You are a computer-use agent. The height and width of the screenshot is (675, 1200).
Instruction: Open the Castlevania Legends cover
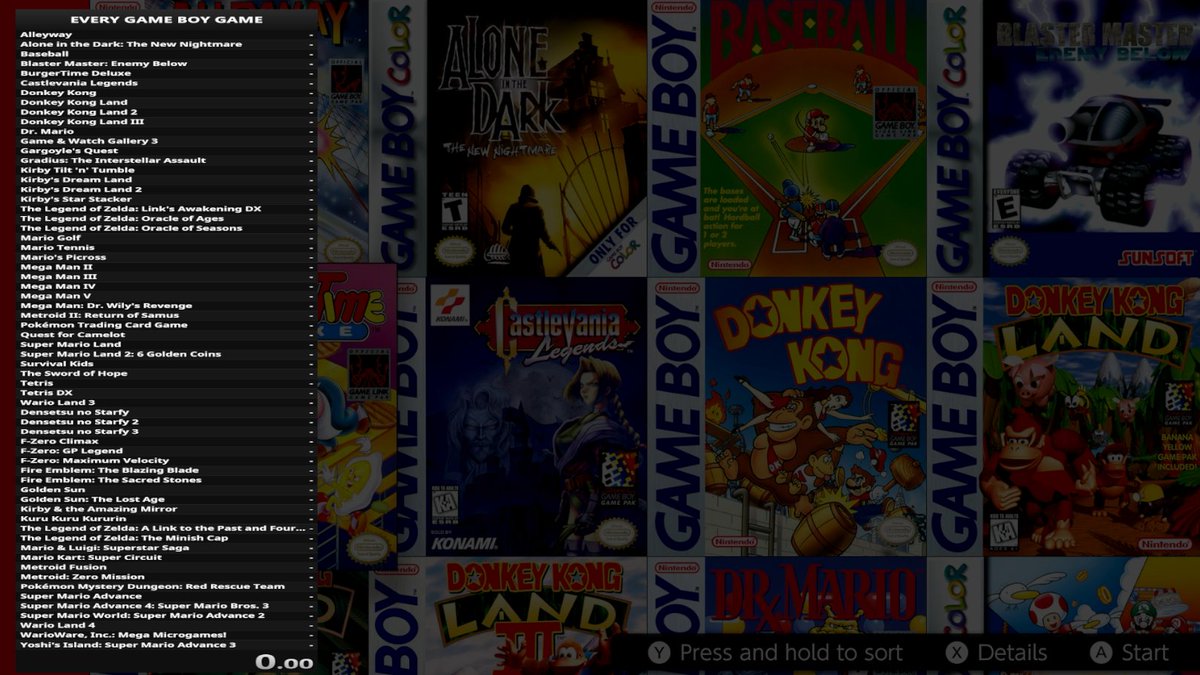[536, 417]
